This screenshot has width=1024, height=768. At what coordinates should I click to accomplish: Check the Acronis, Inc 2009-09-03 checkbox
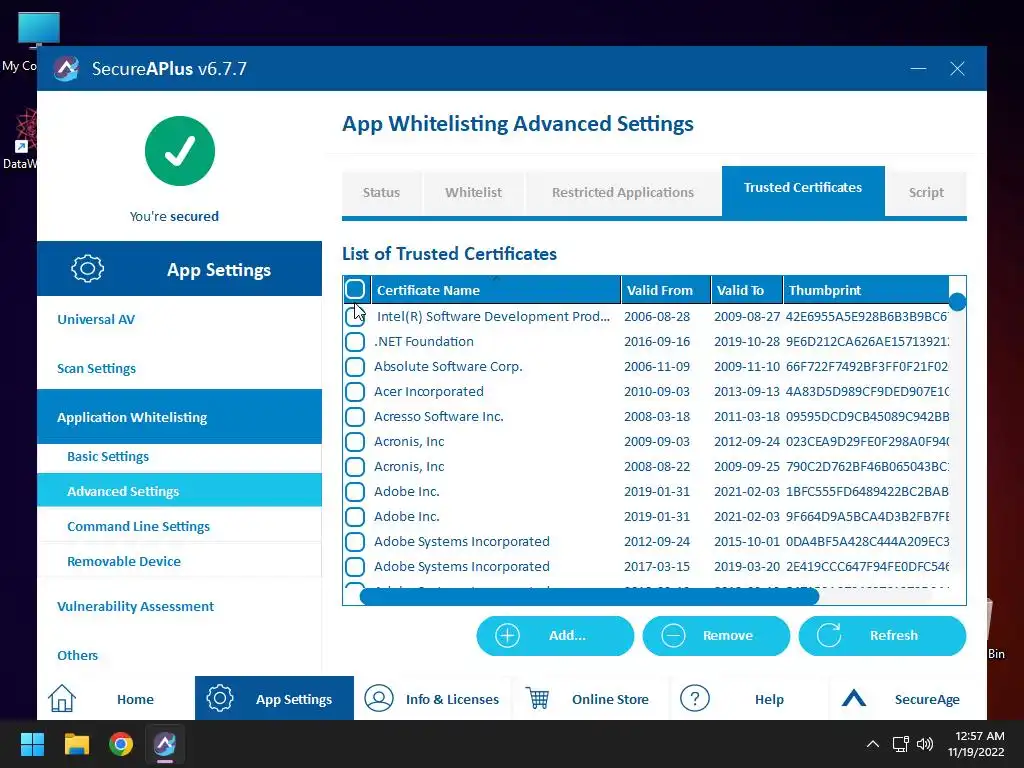[355, 441]
